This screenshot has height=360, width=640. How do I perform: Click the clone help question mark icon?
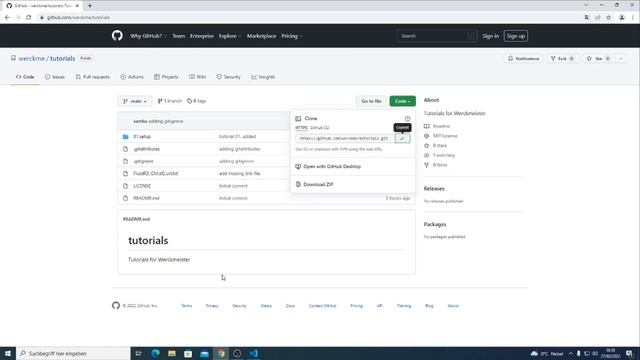[x=407, y=119]
